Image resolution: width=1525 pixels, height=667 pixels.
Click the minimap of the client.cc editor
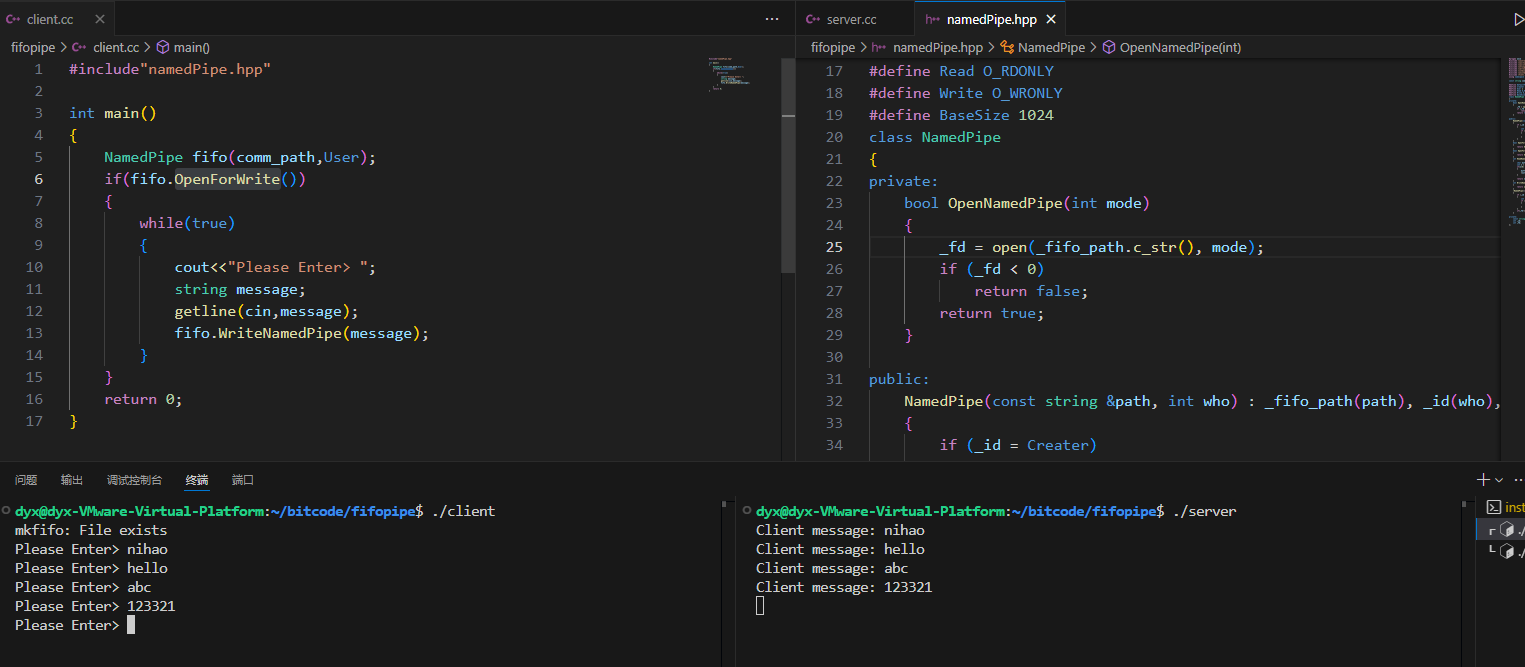coord(731,76)
